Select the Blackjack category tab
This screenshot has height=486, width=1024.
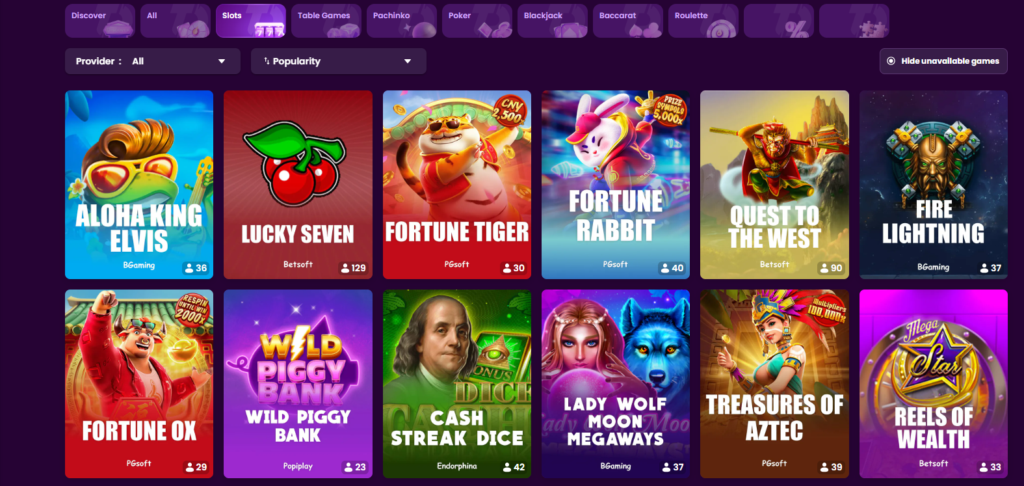552,21
